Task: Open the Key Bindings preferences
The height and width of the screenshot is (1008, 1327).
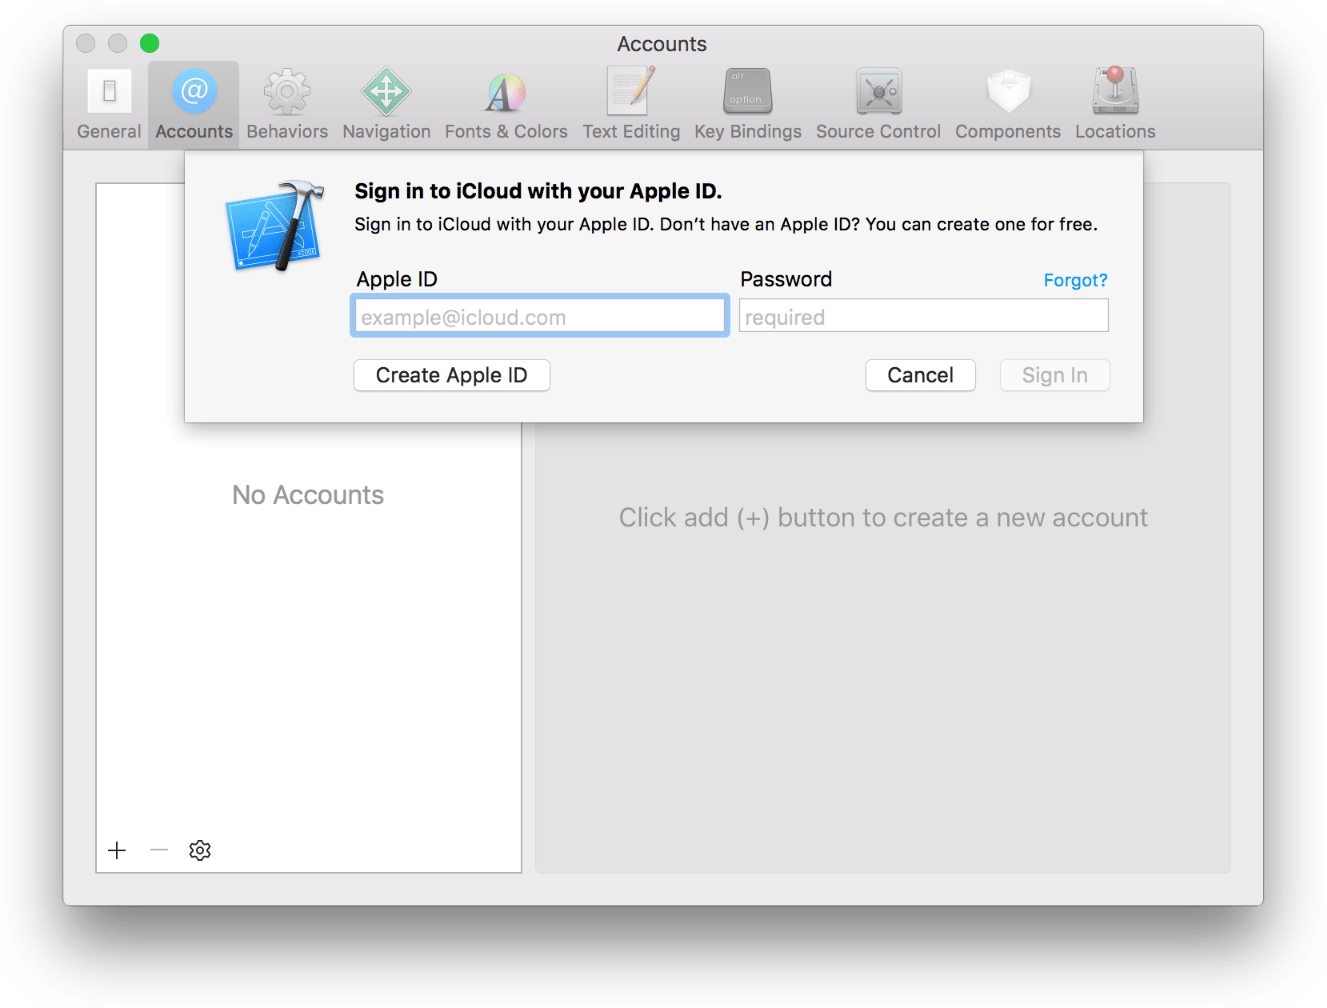Action: (747, 100)
